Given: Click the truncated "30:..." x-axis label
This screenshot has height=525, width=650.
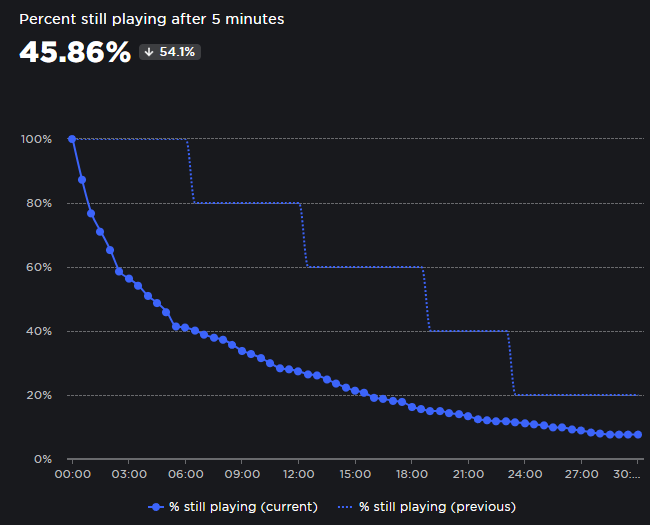Looking at the screenshot, I should click(627, 474).
